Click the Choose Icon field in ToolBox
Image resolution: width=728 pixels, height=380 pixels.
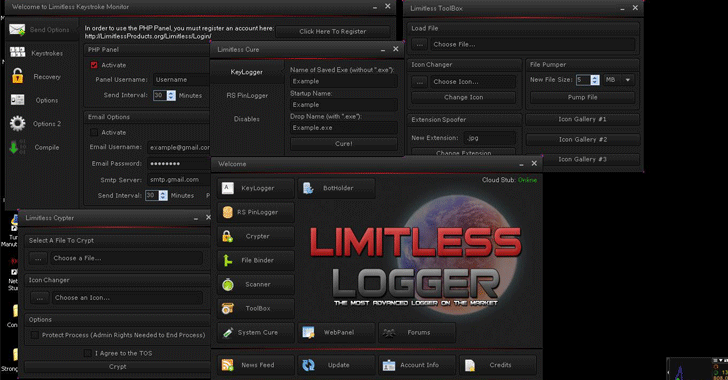tap(472, 82)
